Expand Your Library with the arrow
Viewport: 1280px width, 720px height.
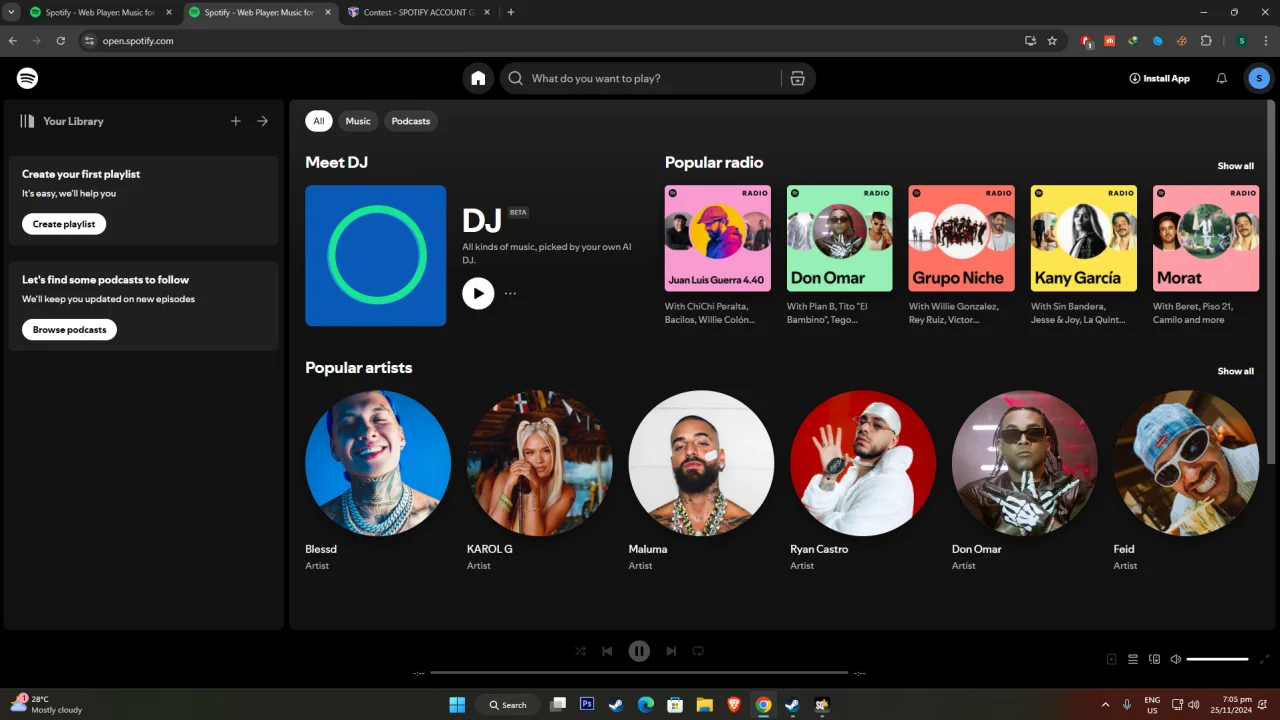click(x=262, y=121)
